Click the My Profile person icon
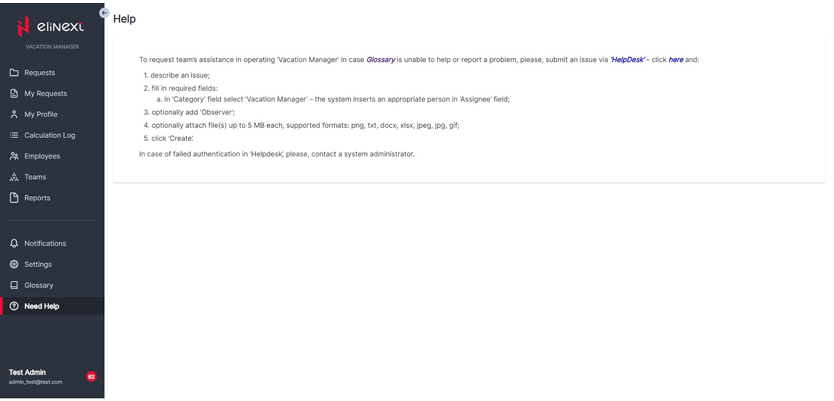The image size is (834, 401). pos(14,114)
